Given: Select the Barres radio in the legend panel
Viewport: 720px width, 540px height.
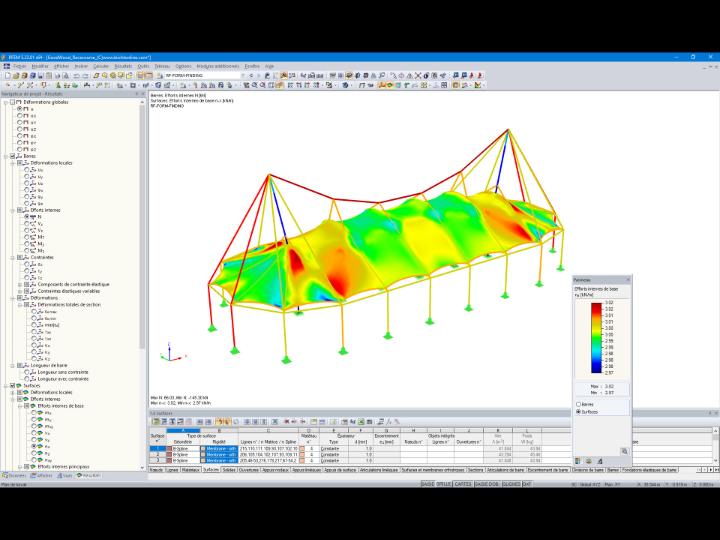Looking at the screenshot, I should coord(579,405).
